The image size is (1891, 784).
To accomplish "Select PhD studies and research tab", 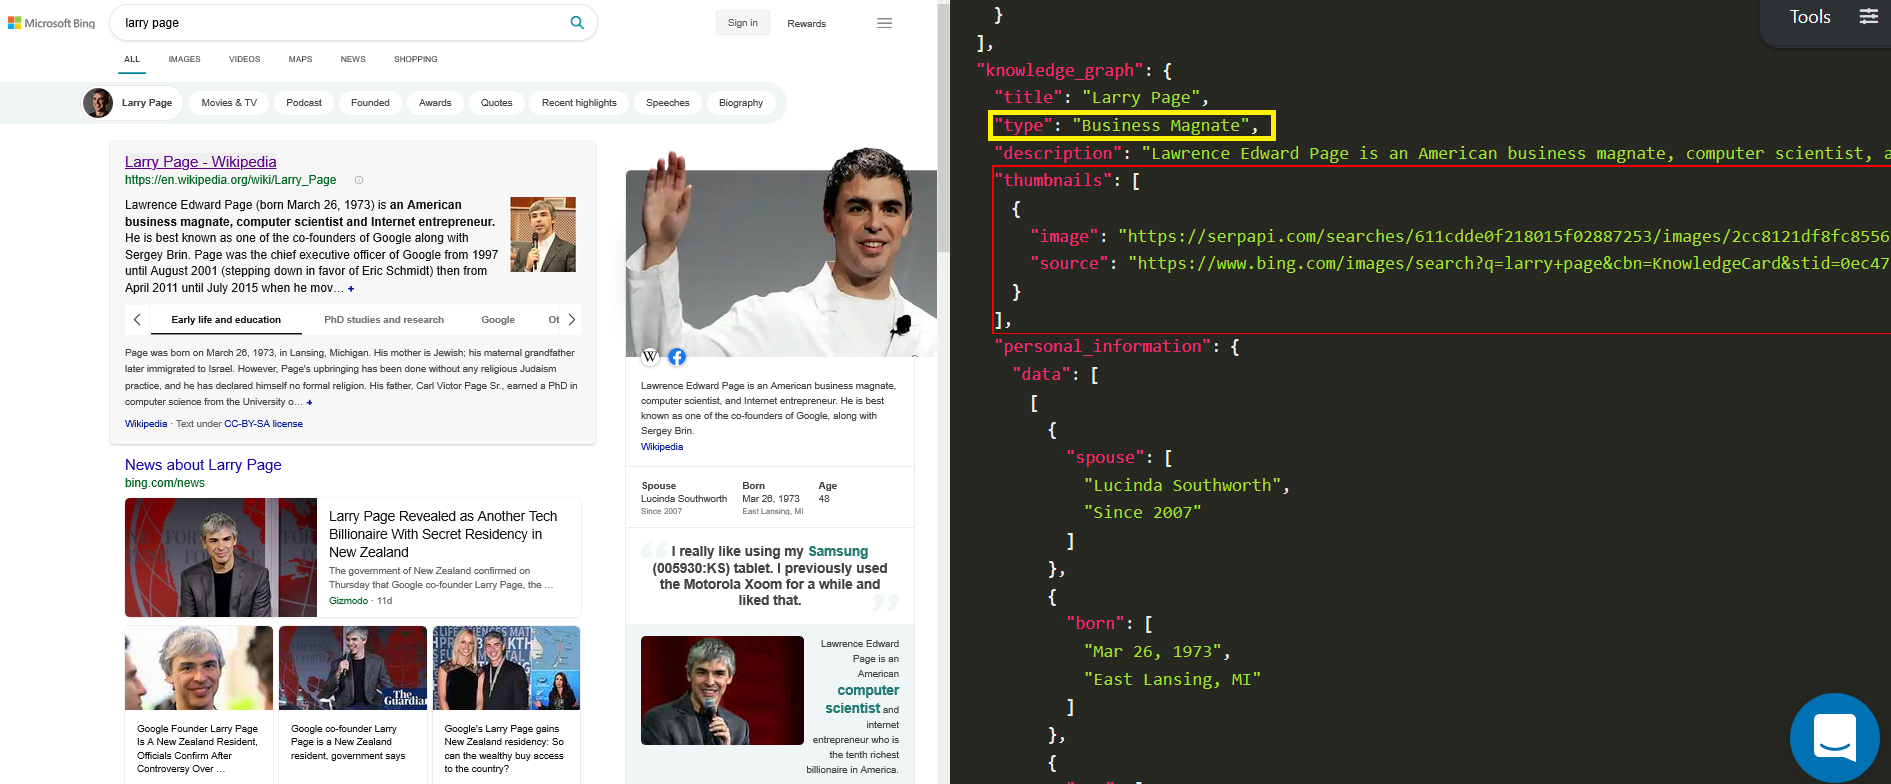I will pyautogui.click(x=384, y=320).
